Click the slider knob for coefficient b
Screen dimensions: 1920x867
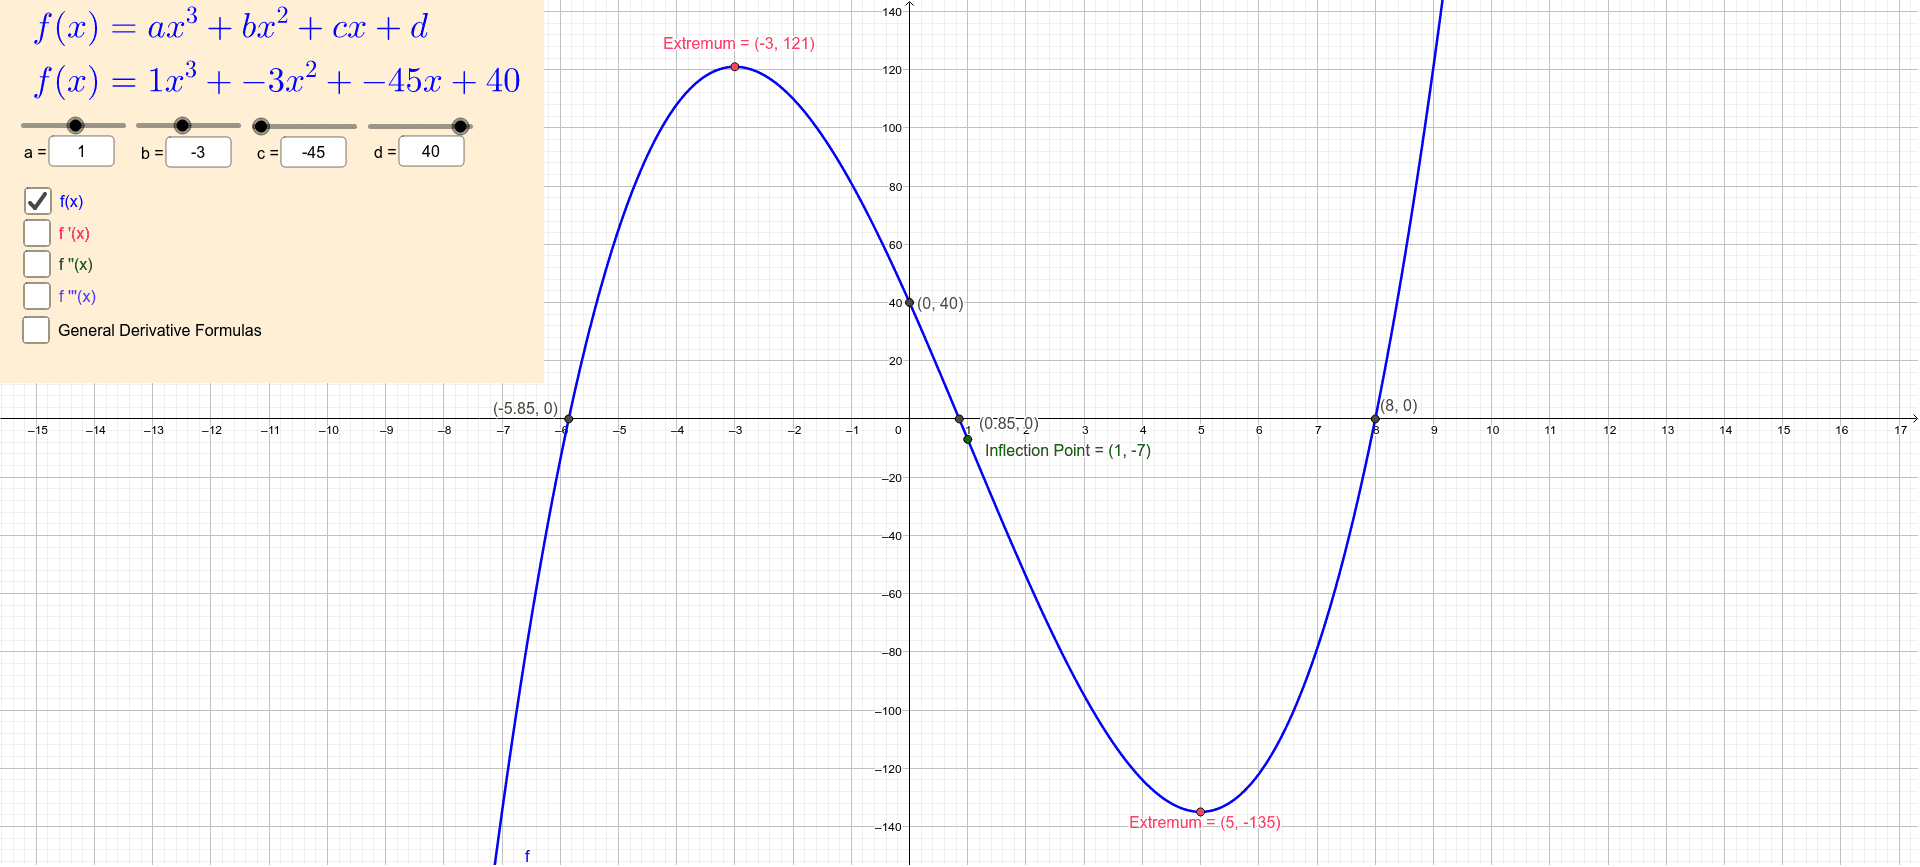point(182,125)
